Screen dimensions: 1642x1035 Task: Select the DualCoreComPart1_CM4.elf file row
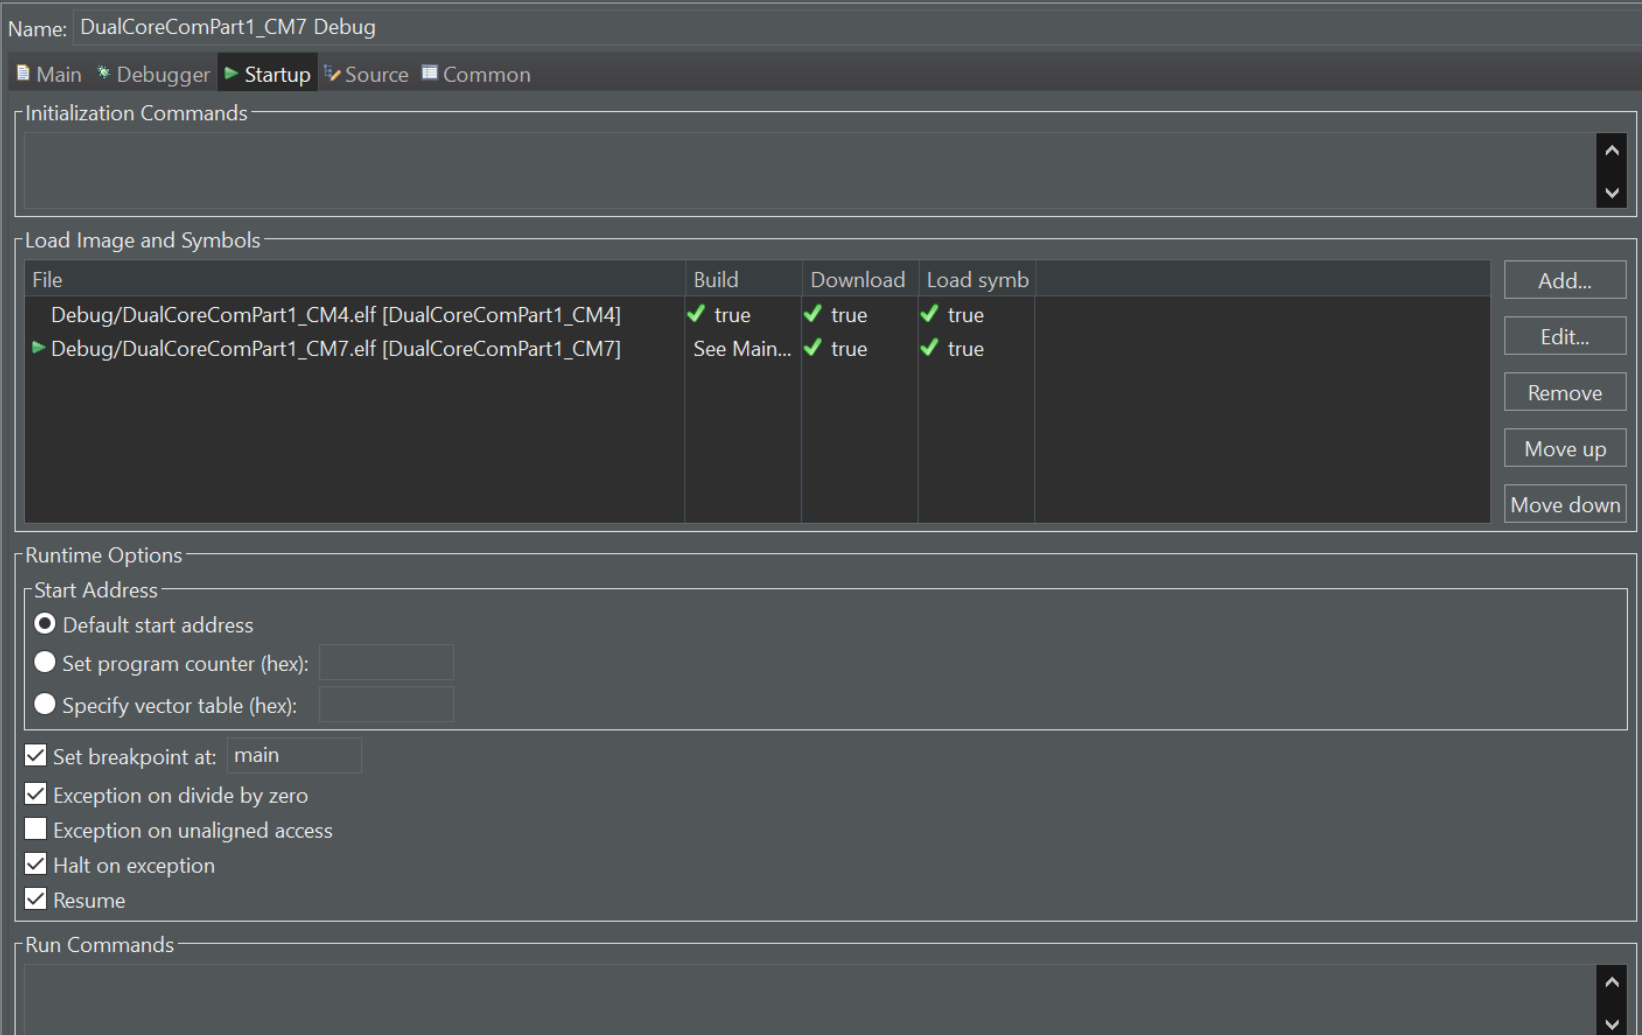click(x=335, y=315)
